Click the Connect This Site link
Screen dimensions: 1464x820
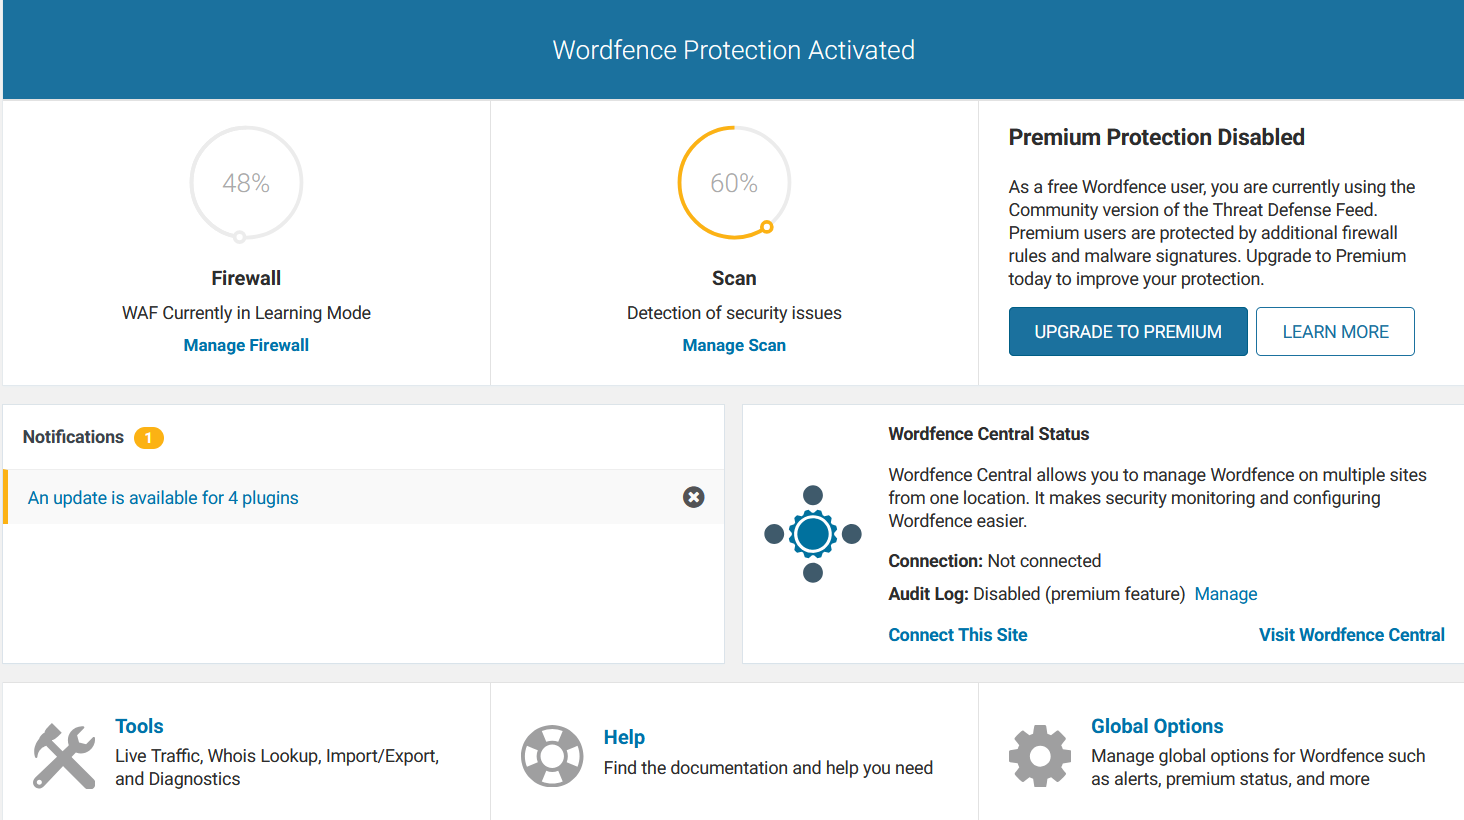click(x=957, y=635)
